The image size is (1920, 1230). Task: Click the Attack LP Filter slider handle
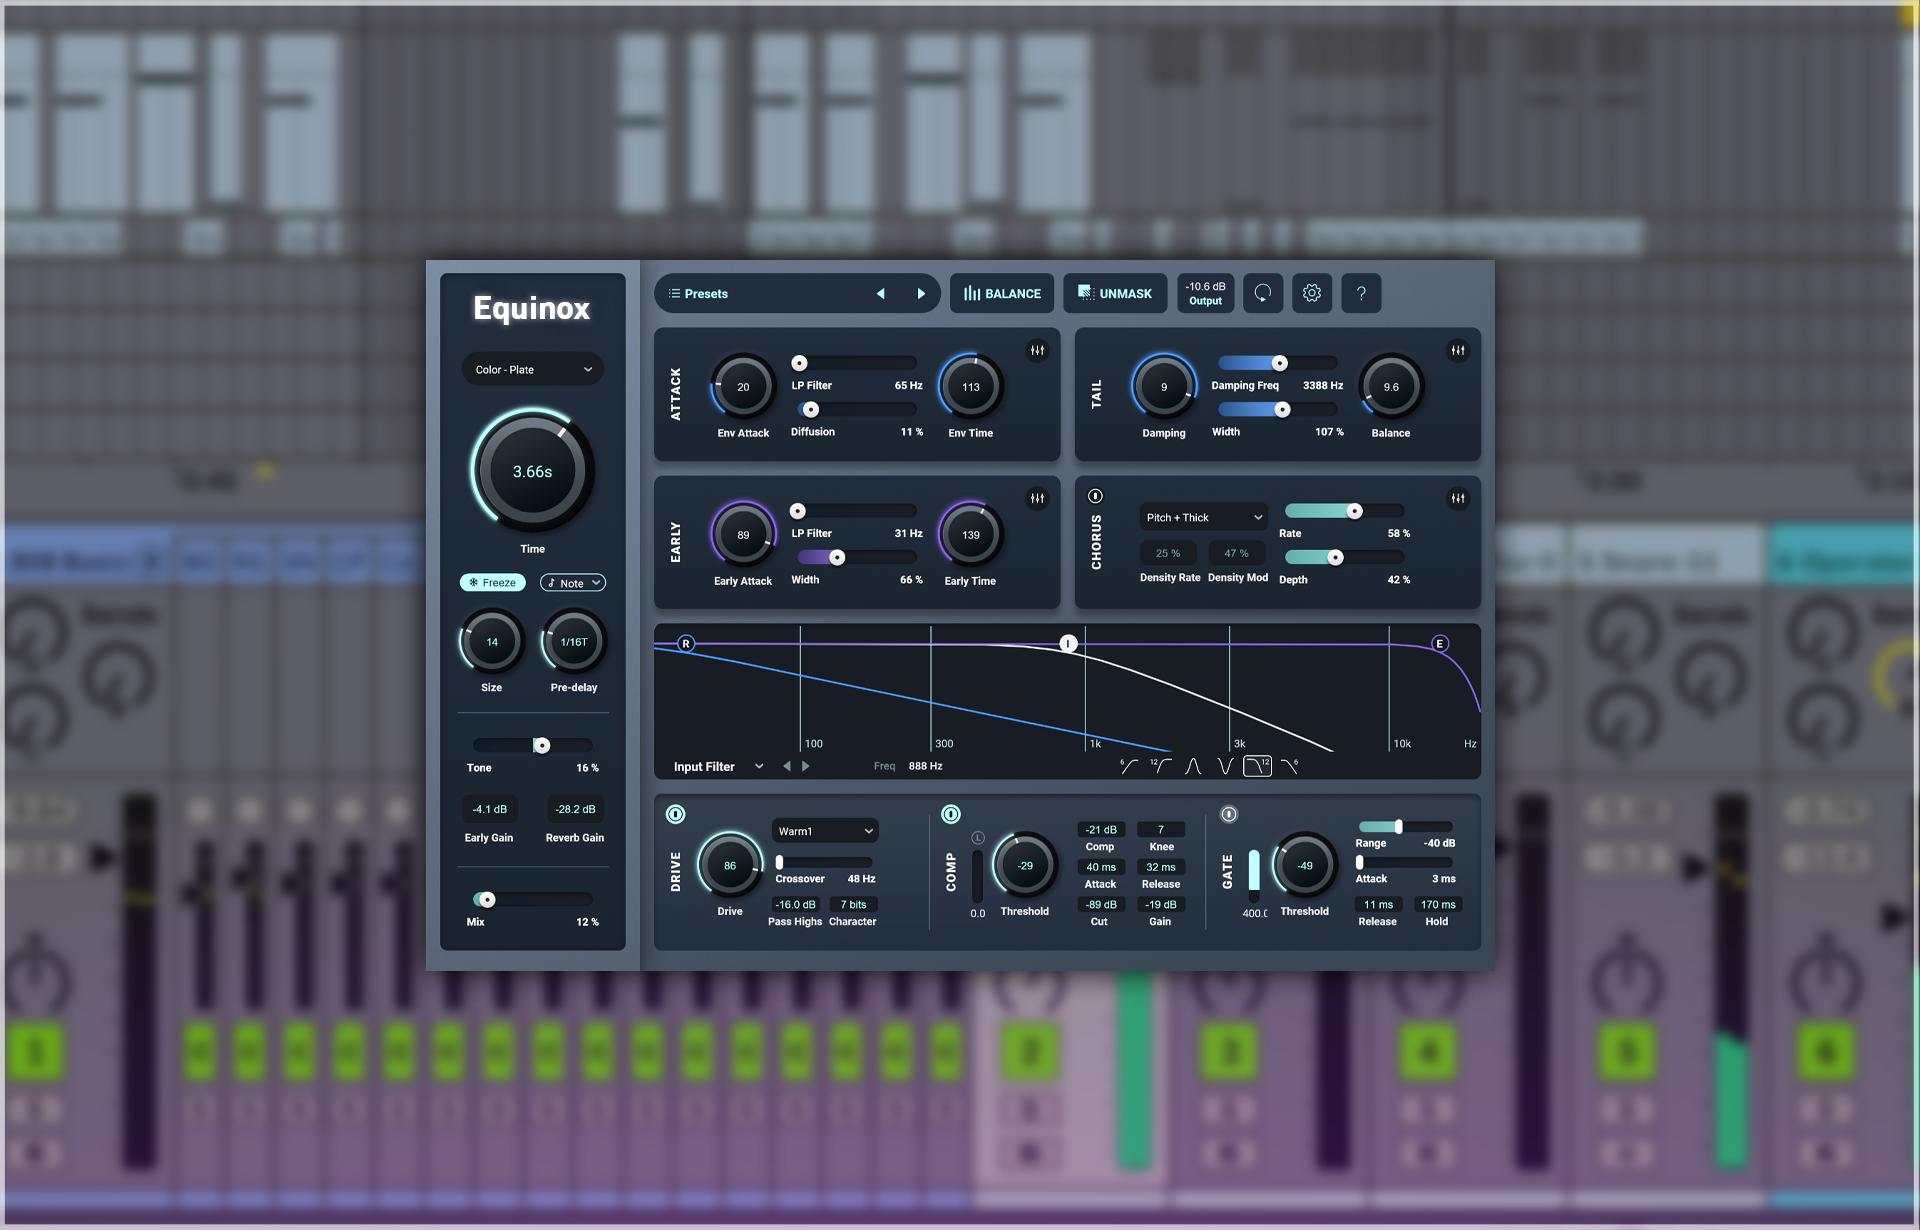(x=799, y=363)
